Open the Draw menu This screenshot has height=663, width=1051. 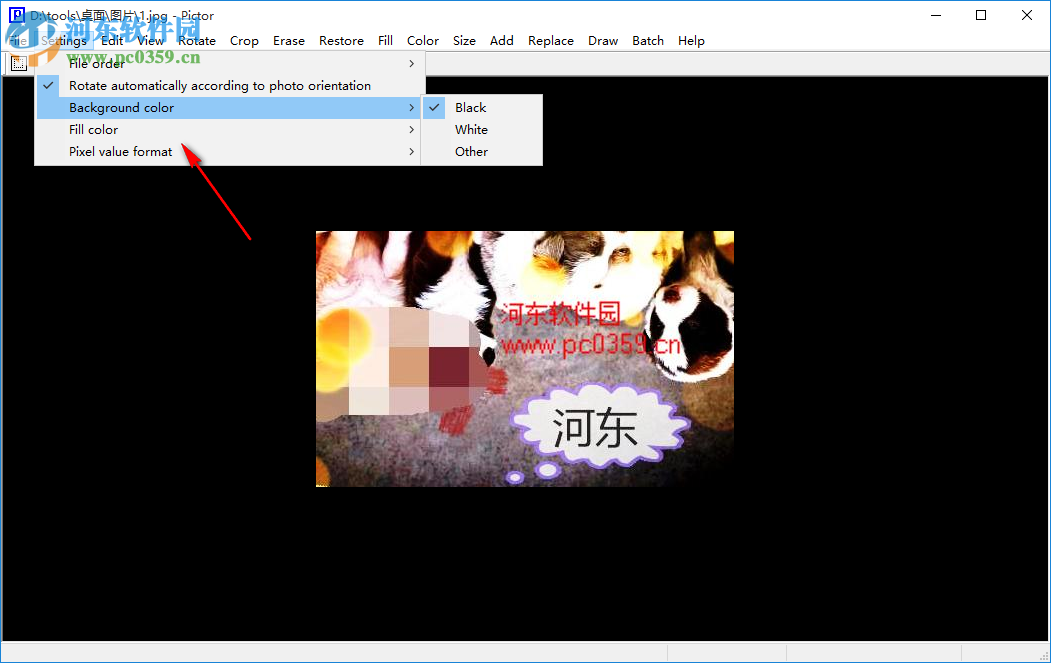(x=603, y=41)
